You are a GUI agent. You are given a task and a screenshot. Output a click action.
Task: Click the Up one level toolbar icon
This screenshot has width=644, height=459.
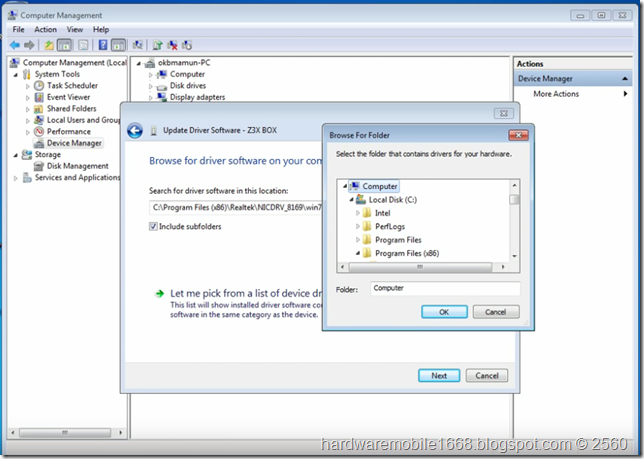tap(49, 45)
